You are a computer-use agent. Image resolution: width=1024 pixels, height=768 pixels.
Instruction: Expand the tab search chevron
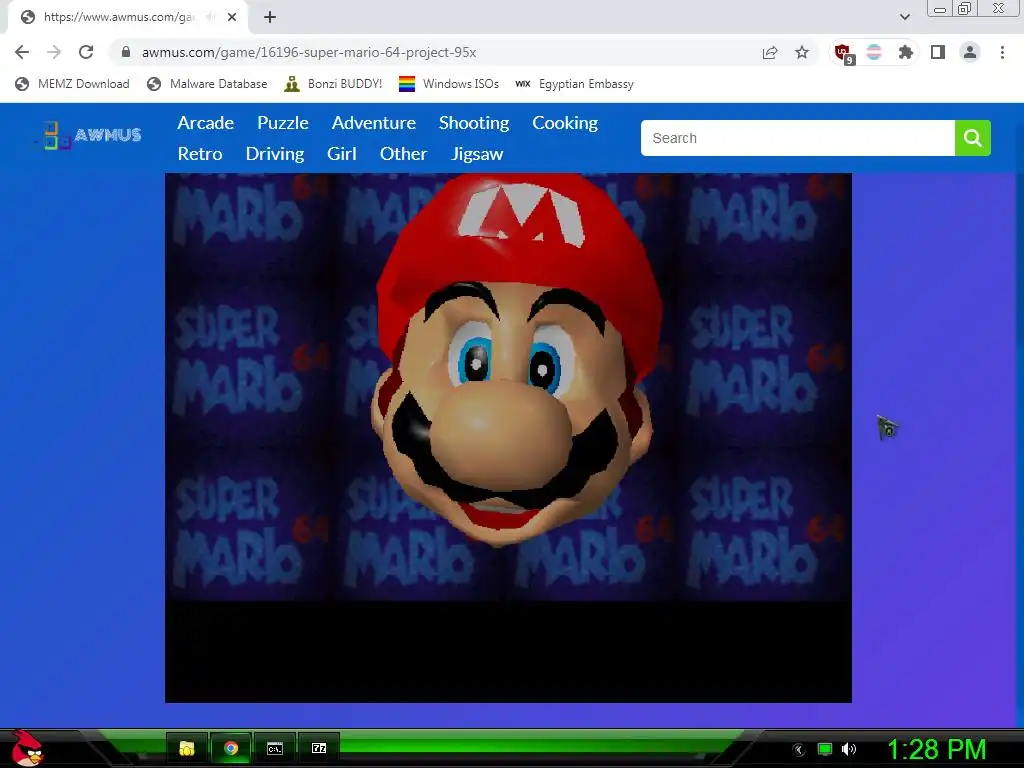click(x=904, y=17)
